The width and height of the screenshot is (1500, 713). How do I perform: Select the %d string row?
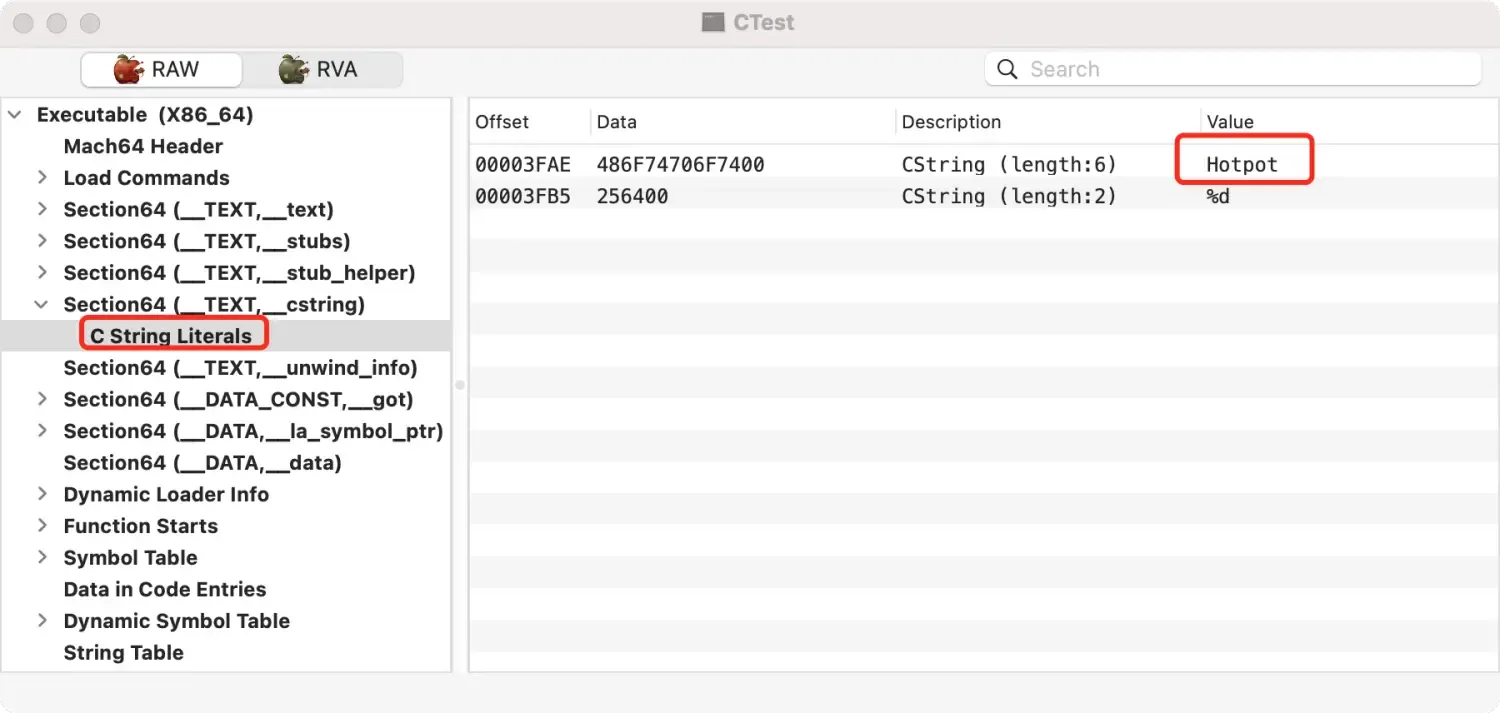(x=800, y=197)
